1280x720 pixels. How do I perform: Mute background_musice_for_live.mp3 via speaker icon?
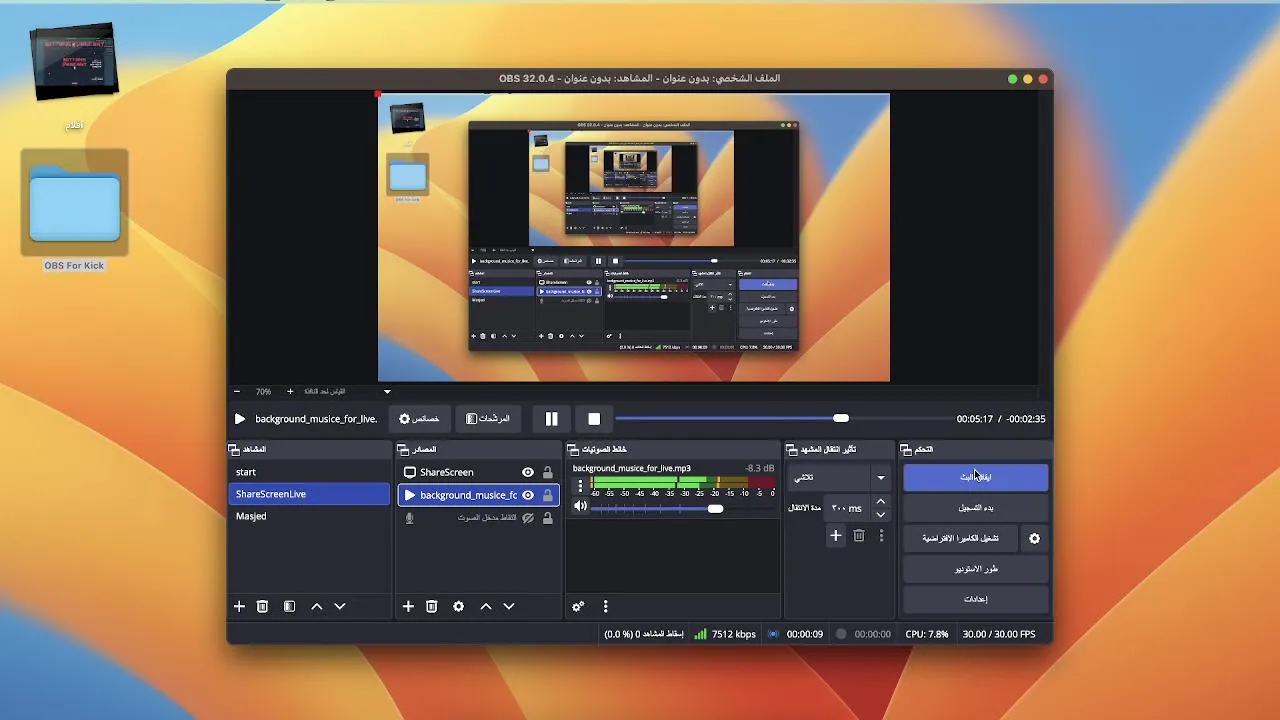point(580,507)
